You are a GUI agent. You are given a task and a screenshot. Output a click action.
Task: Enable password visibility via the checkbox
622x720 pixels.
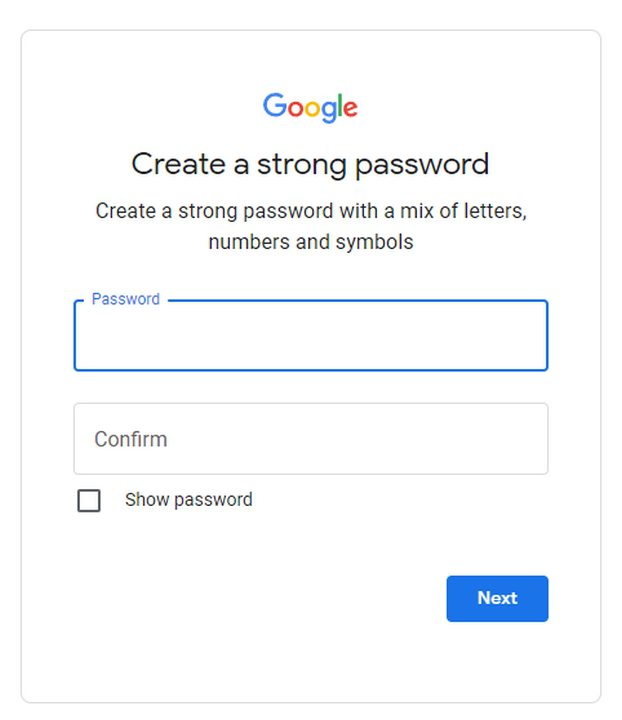89,500
